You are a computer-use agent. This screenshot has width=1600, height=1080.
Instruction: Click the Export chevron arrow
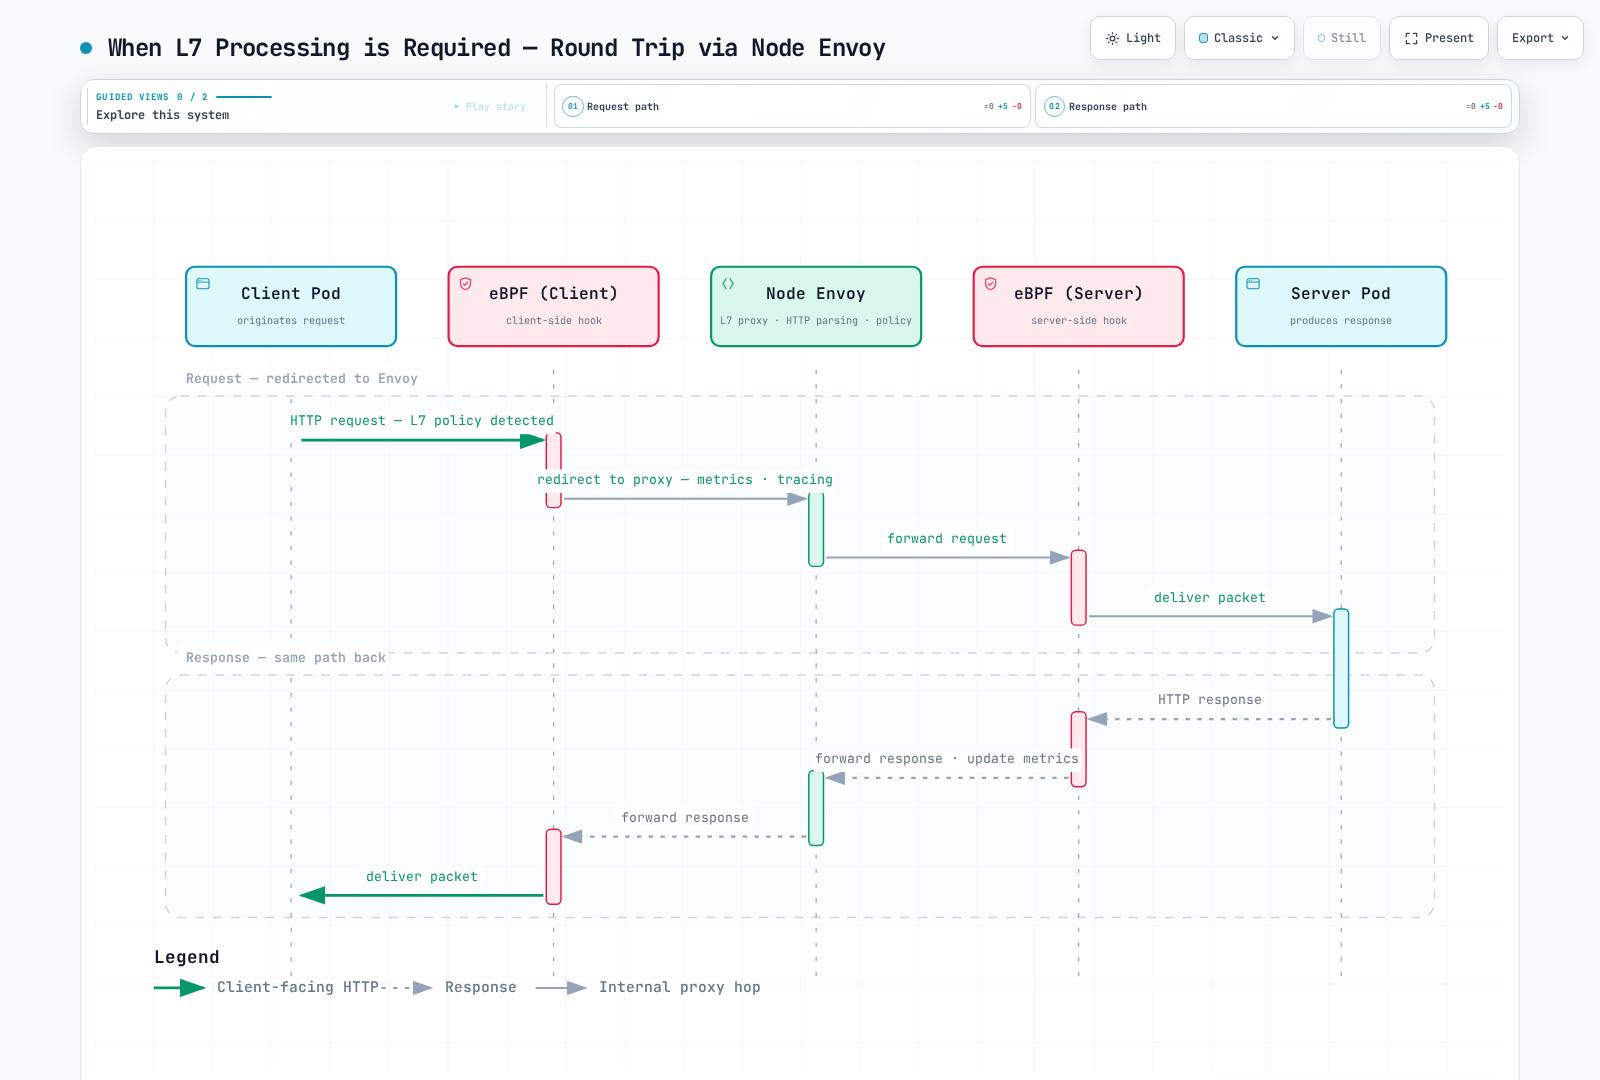(x=1565, y=38)
